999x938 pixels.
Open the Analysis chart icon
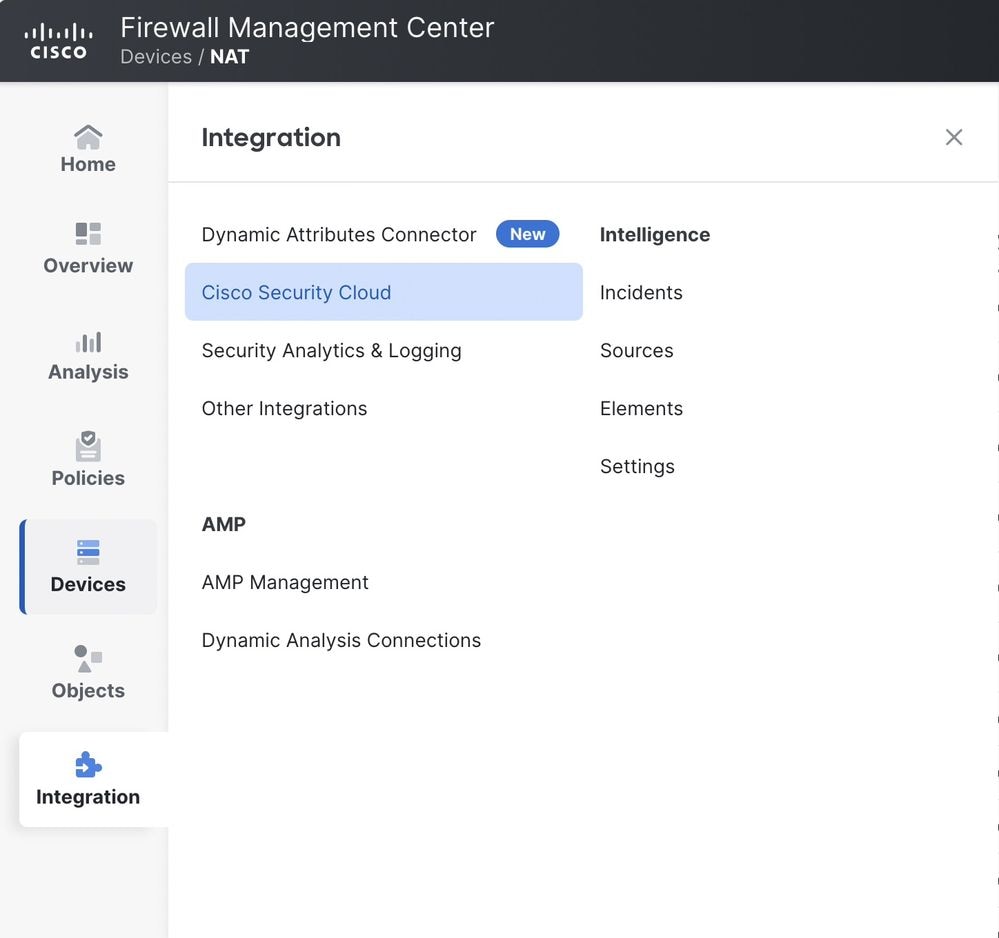88,342
